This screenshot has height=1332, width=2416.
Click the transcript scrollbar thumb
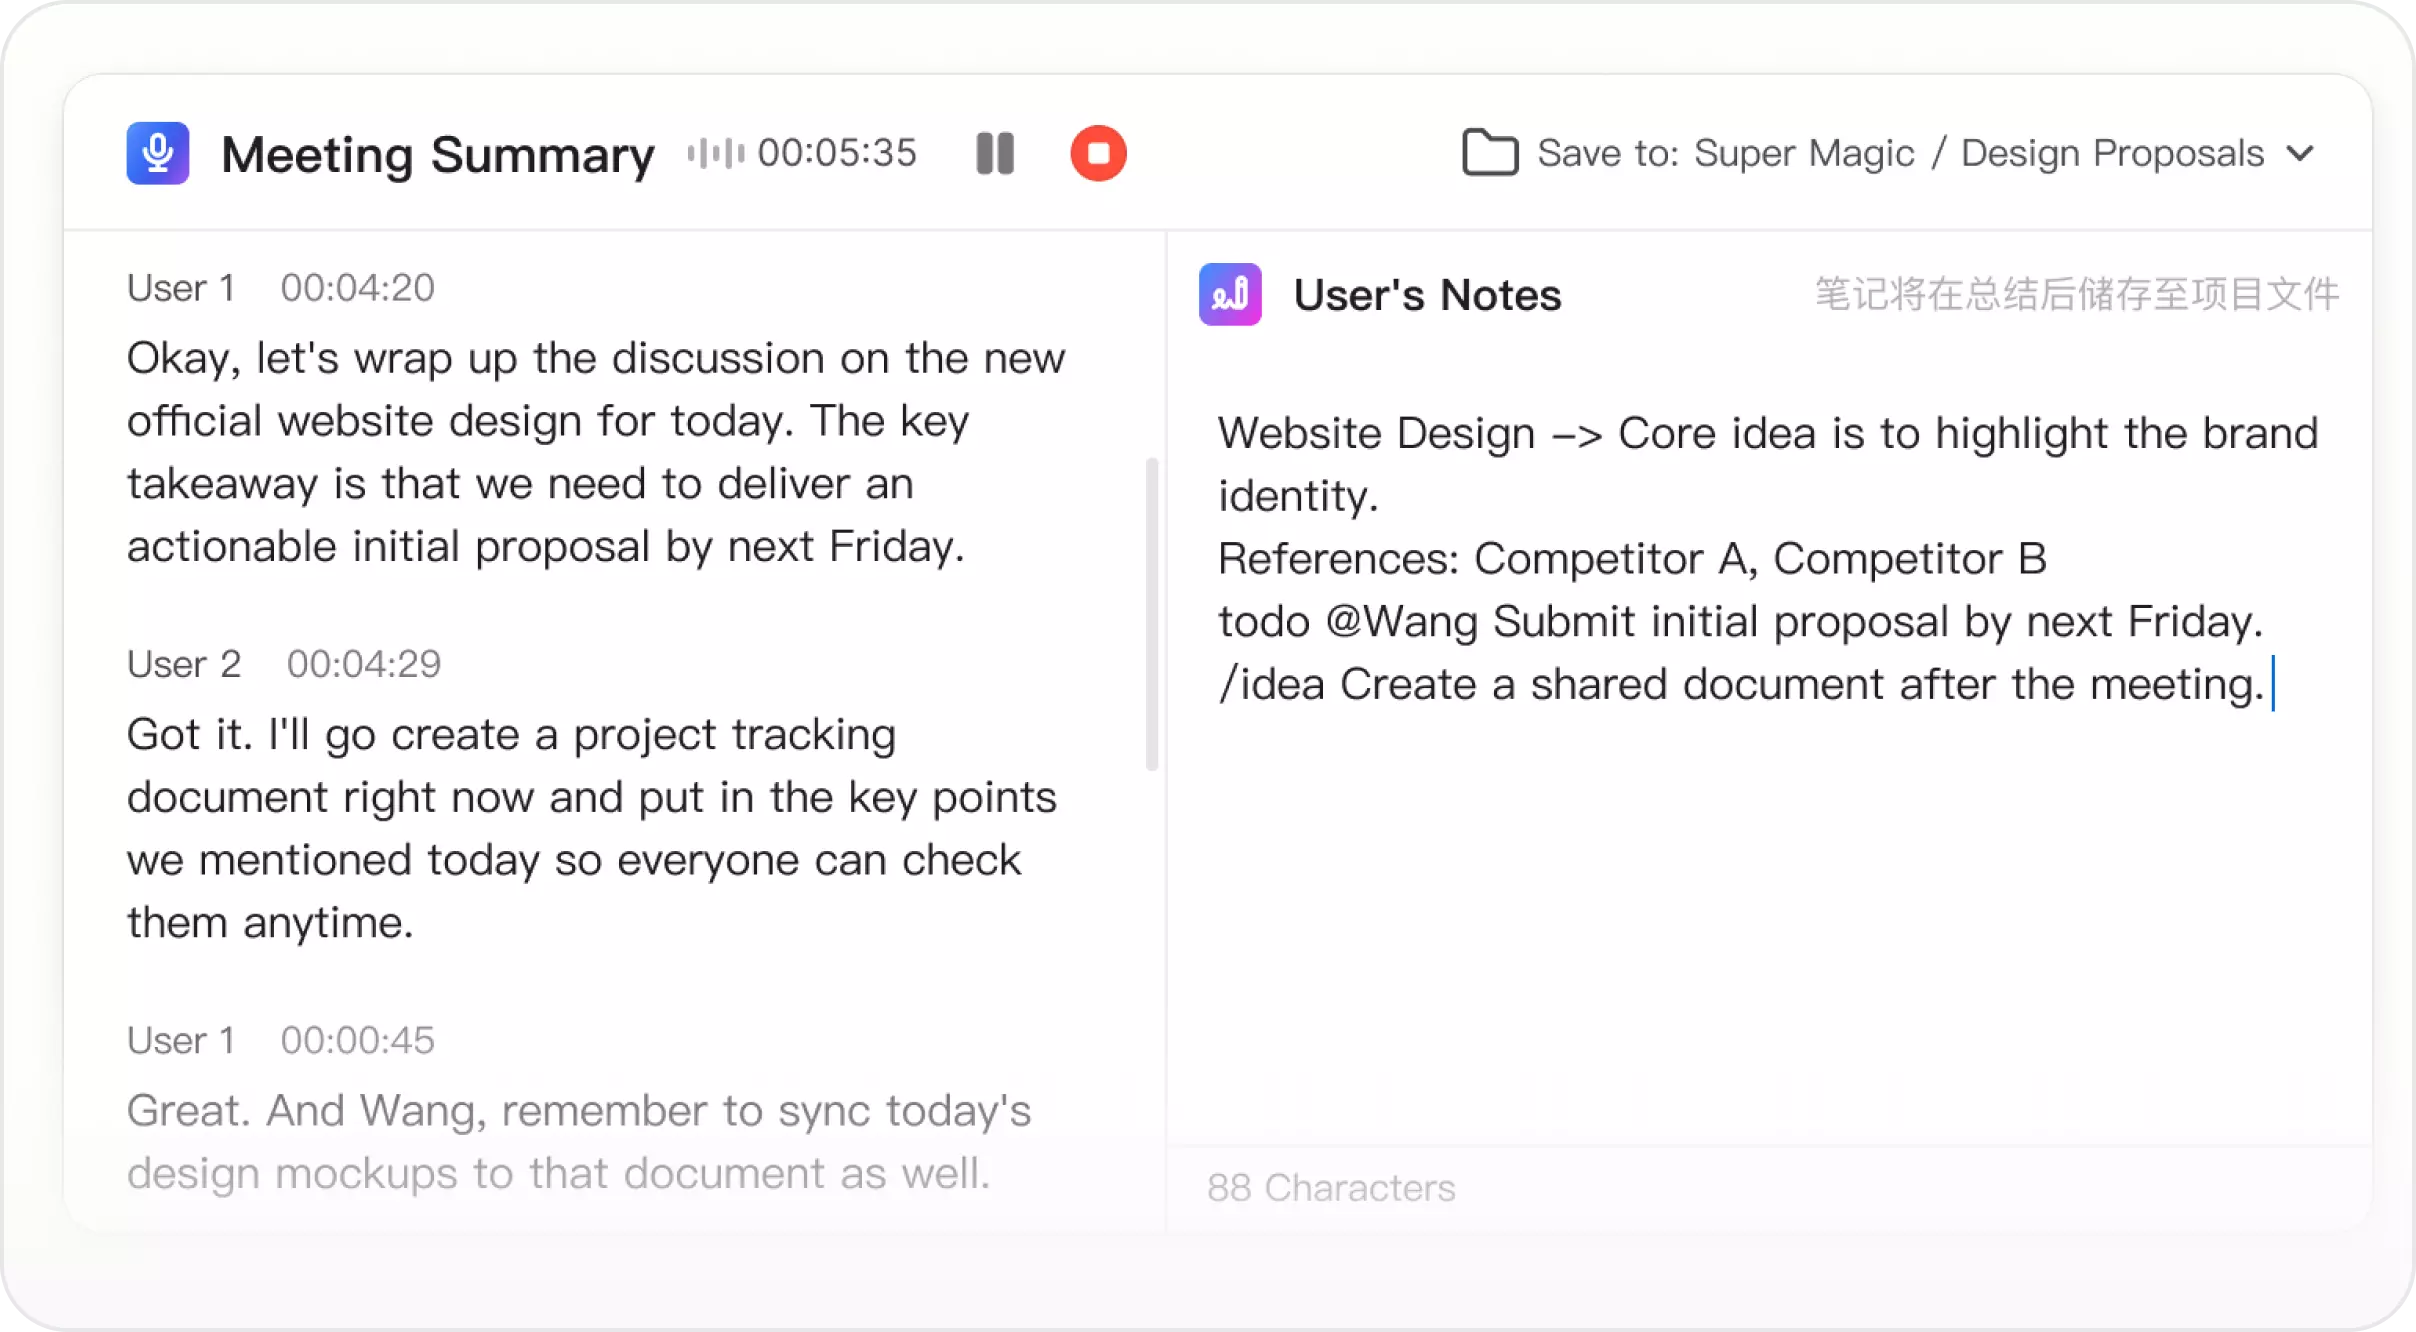1152,613
